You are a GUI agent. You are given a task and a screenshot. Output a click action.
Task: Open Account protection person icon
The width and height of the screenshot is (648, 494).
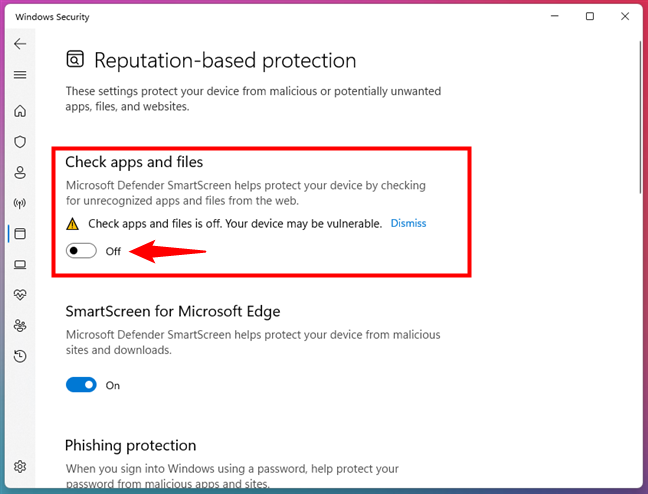pyautogui.click(x=20, y=173)
